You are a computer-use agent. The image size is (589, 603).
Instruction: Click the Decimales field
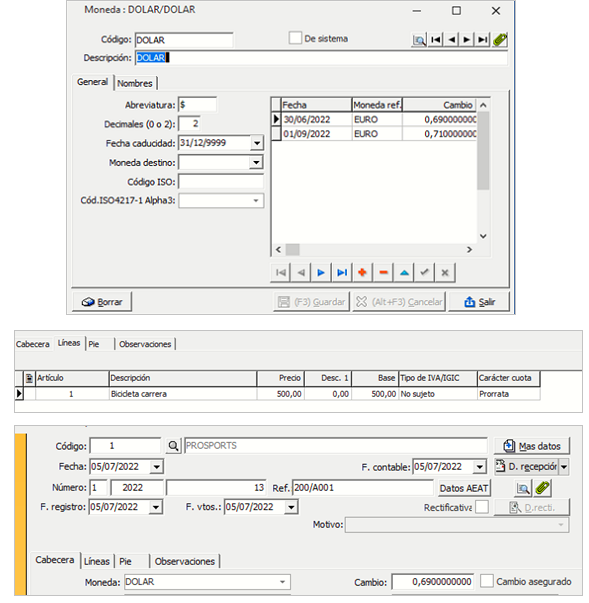189,124
